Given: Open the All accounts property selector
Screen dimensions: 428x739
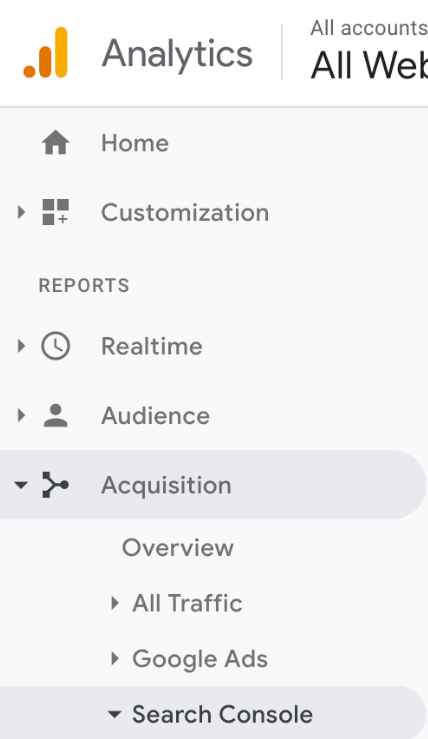Looking at the screenshot, I should click(x=369, y=52).
